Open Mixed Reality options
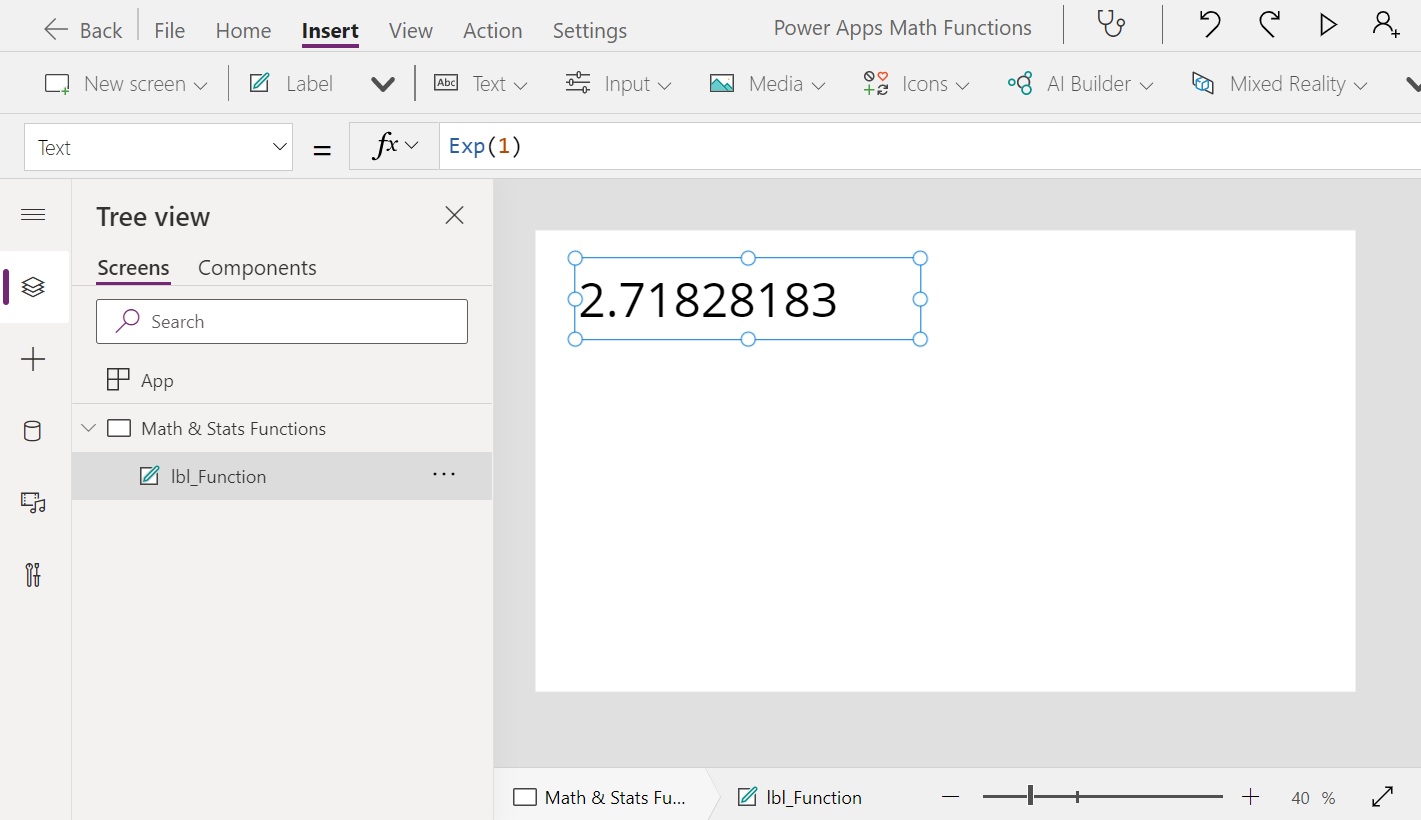 (x=1278, y=84)
